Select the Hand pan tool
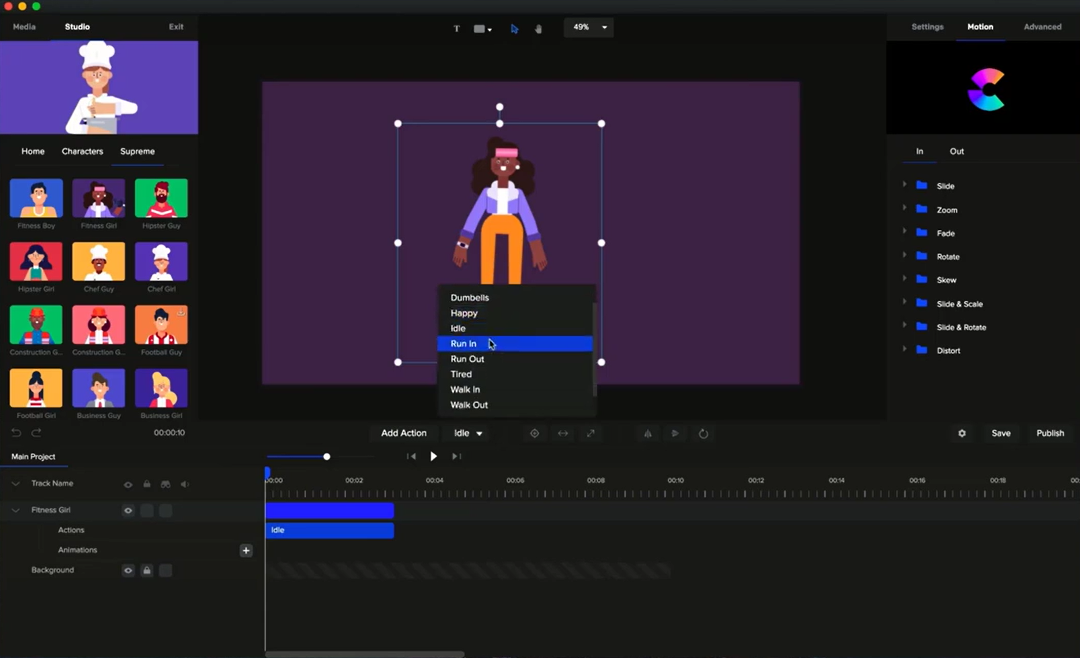The height and width of the screenshot is (658, 1080). [x=539, y=28]
